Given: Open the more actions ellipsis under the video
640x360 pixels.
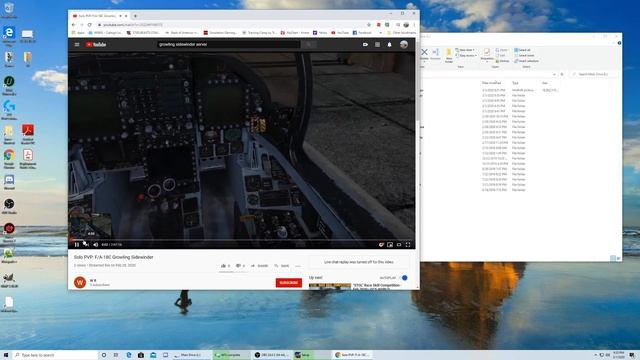Looking at the screenshot, I should pyautogui.click(x=298, y=266).
